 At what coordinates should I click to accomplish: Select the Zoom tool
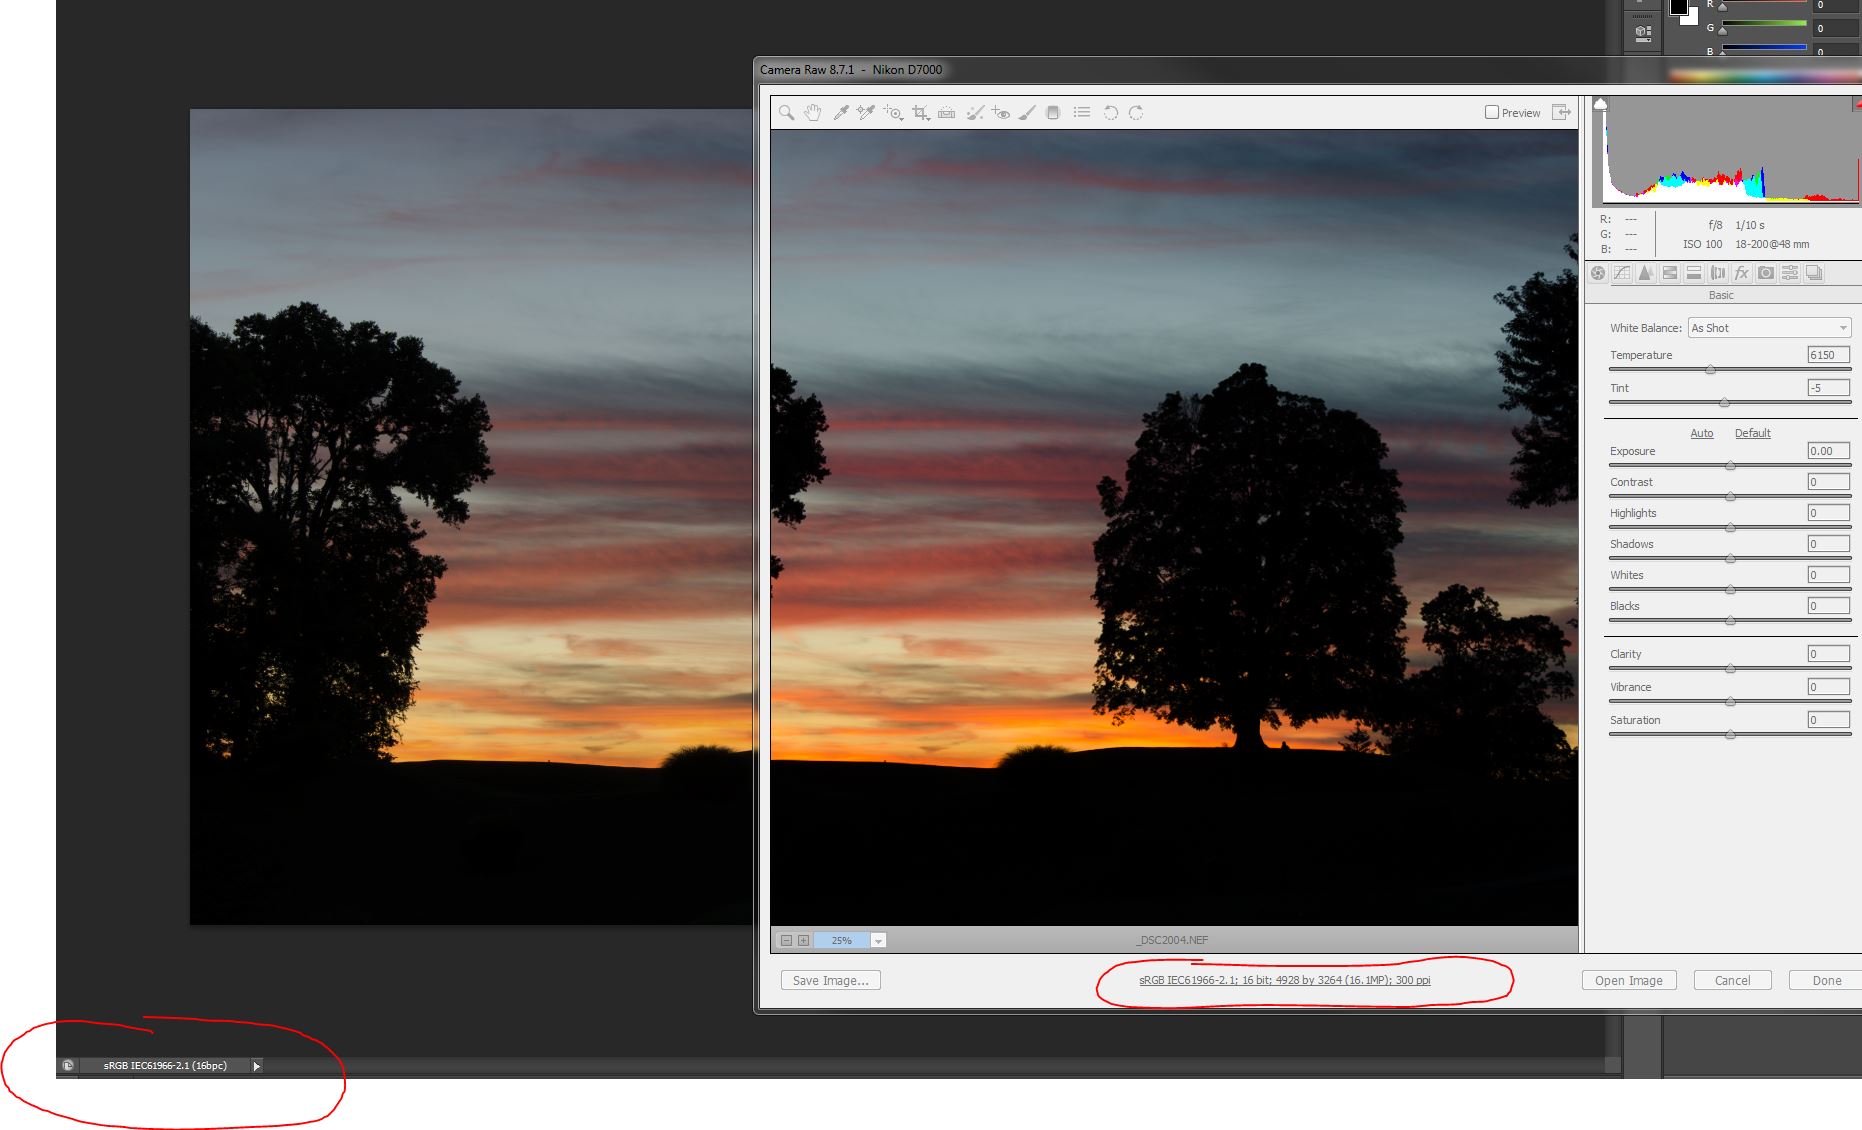(786, 112)
